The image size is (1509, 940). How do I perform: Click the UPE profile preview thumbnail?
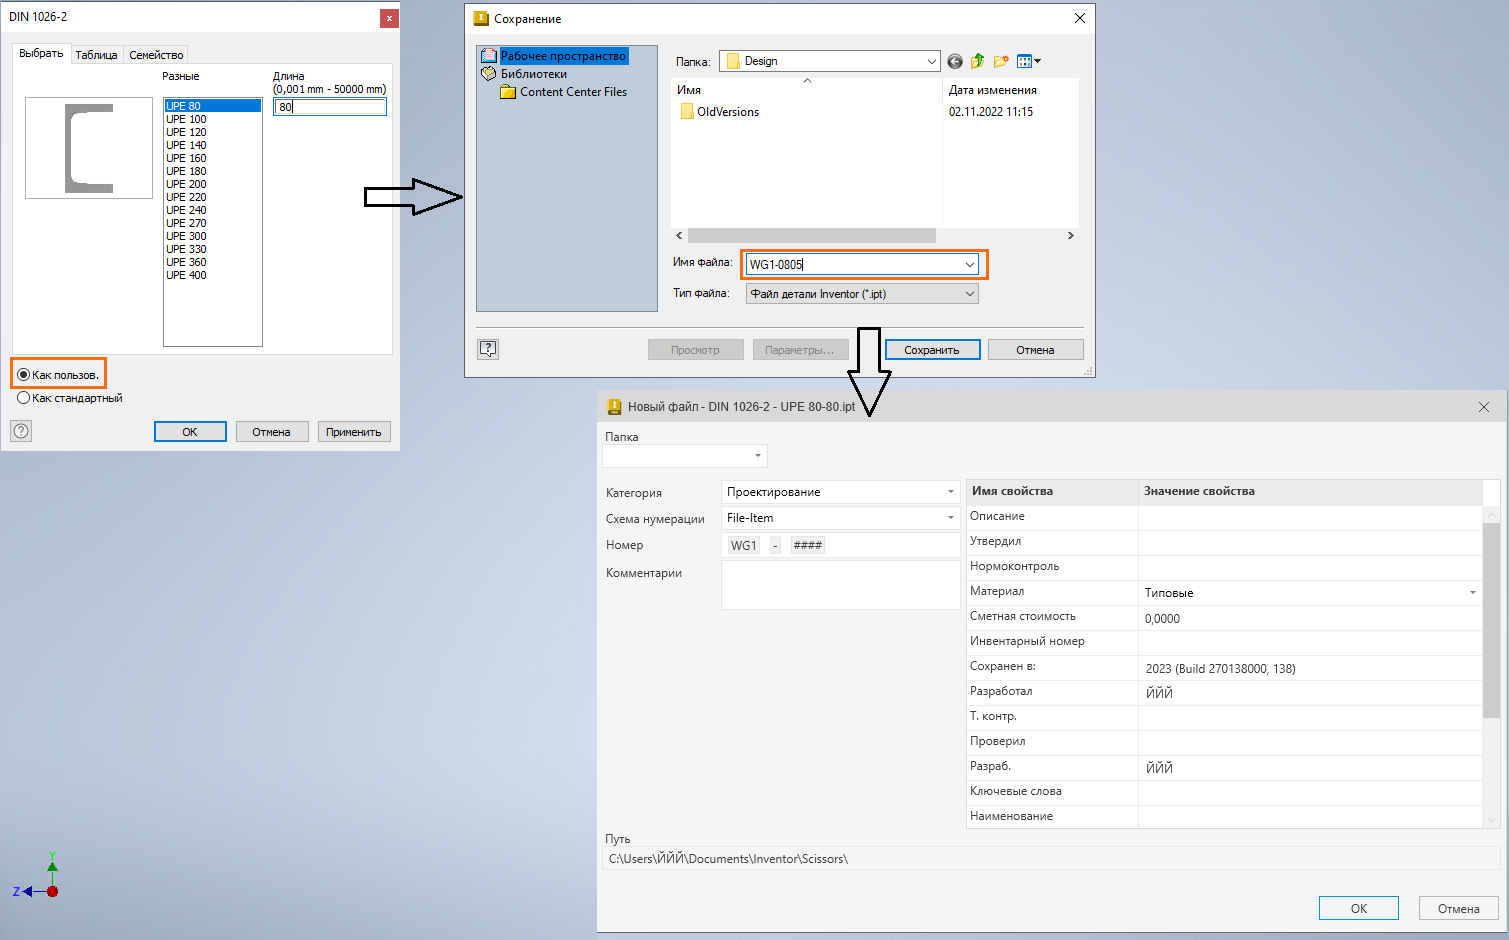point(89,148)
